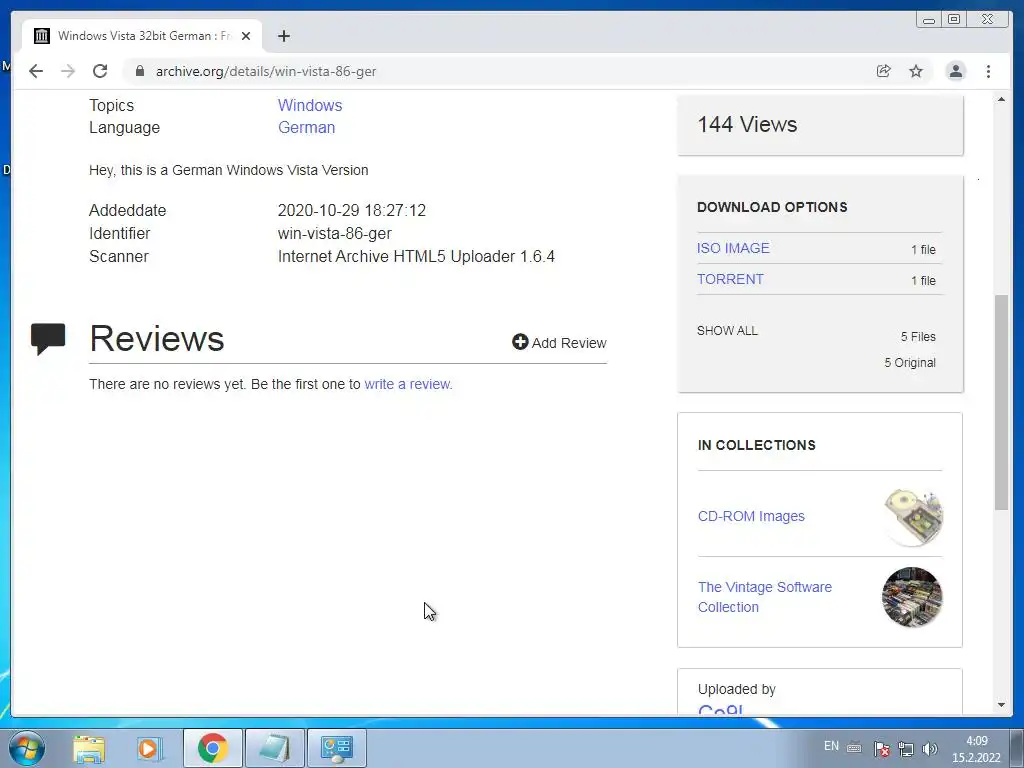Share this page via share icon
The width and height of the screenshot is (1024, 768).
pos(884,71)
